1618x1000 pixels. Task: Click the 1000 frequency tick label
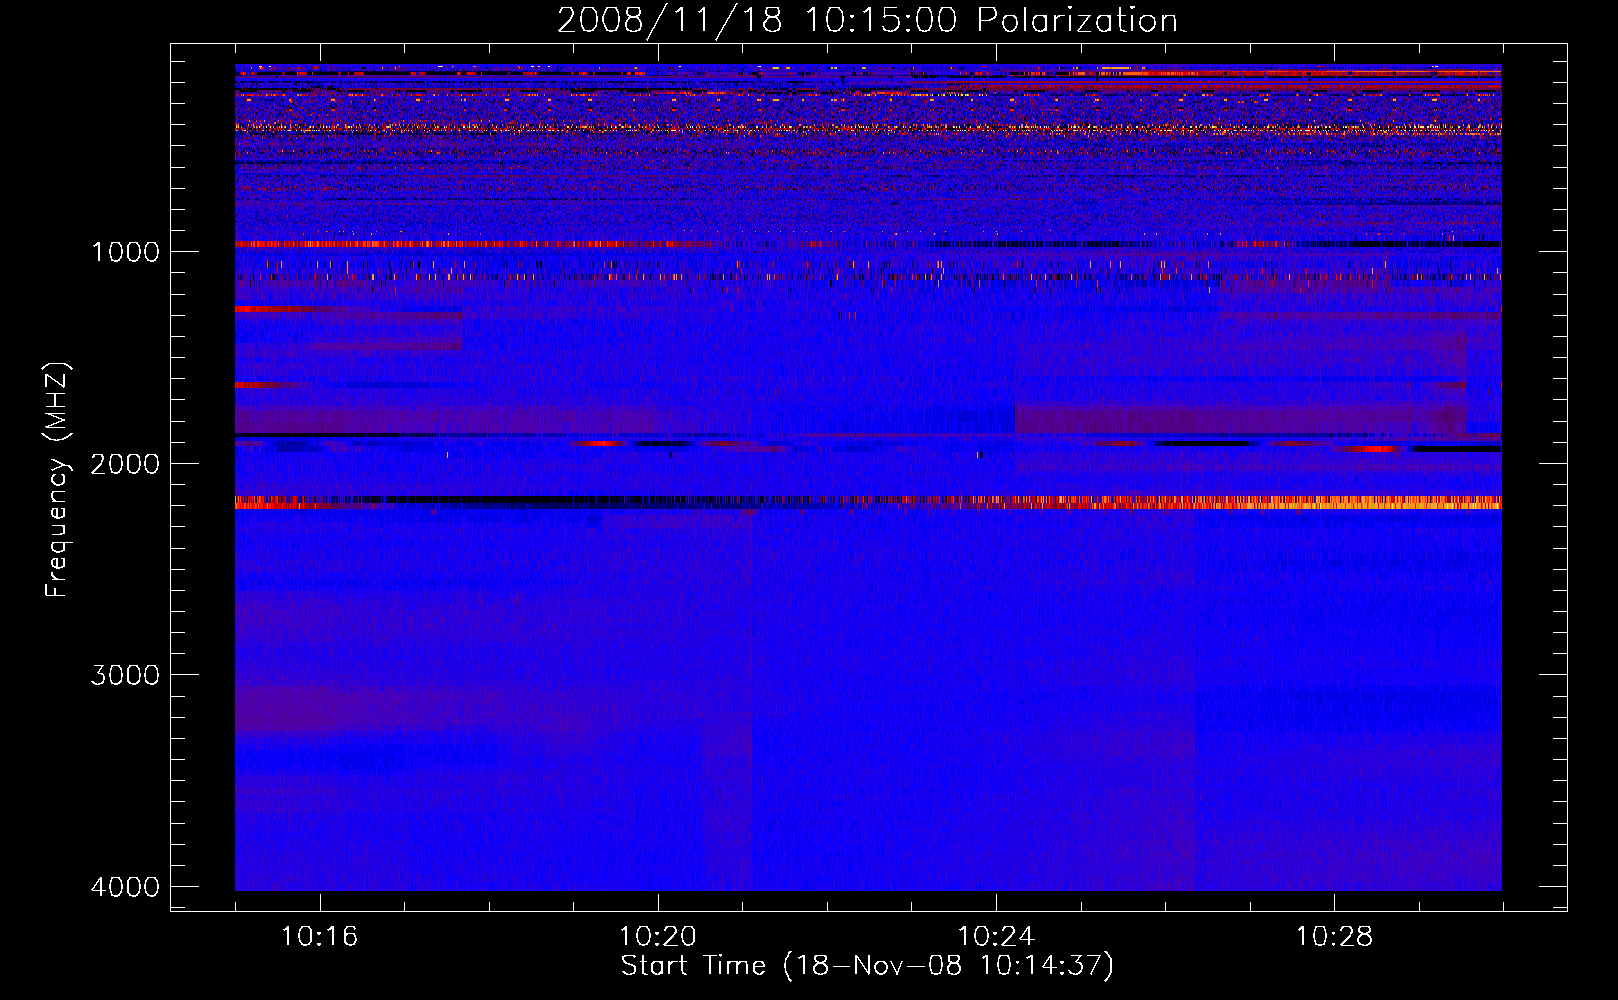click(x=125, y=252)
